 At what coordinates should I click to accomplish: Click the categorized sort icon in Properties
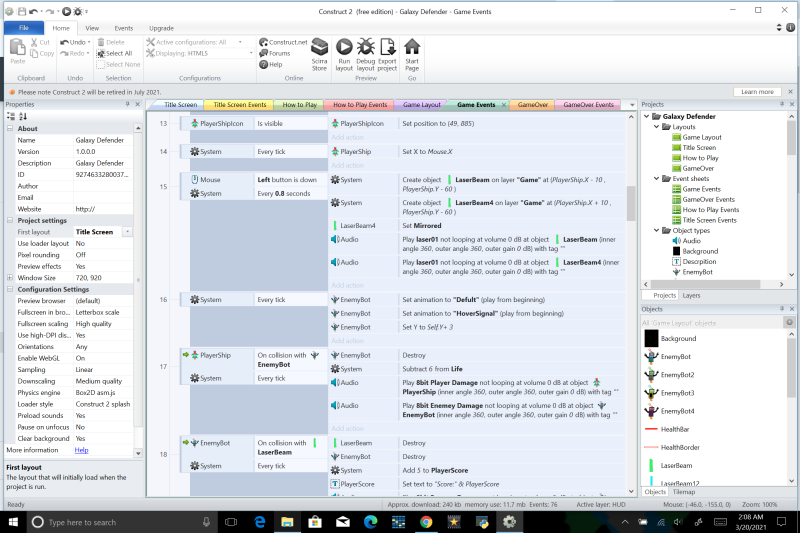click(x=11, y=116)
